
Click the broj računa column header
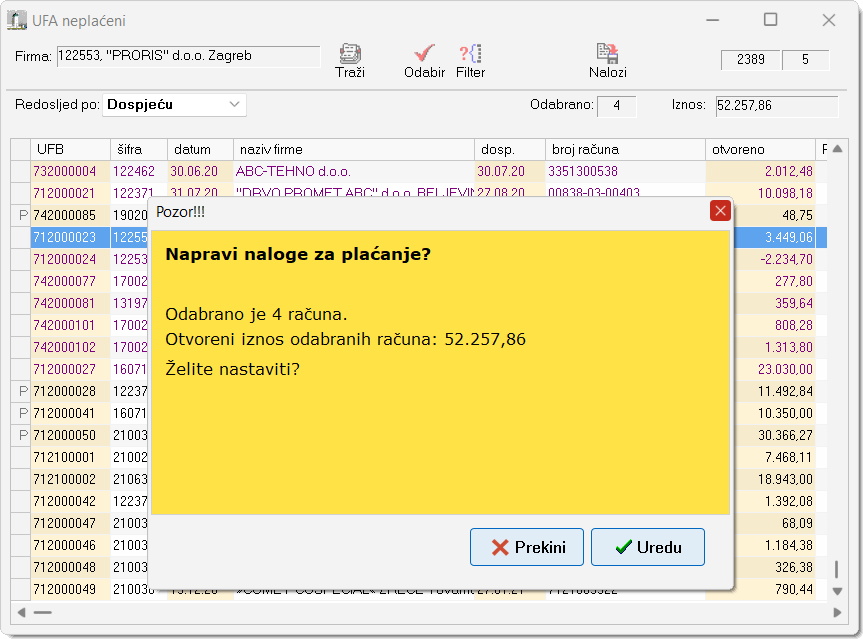(x=625, y=149)
